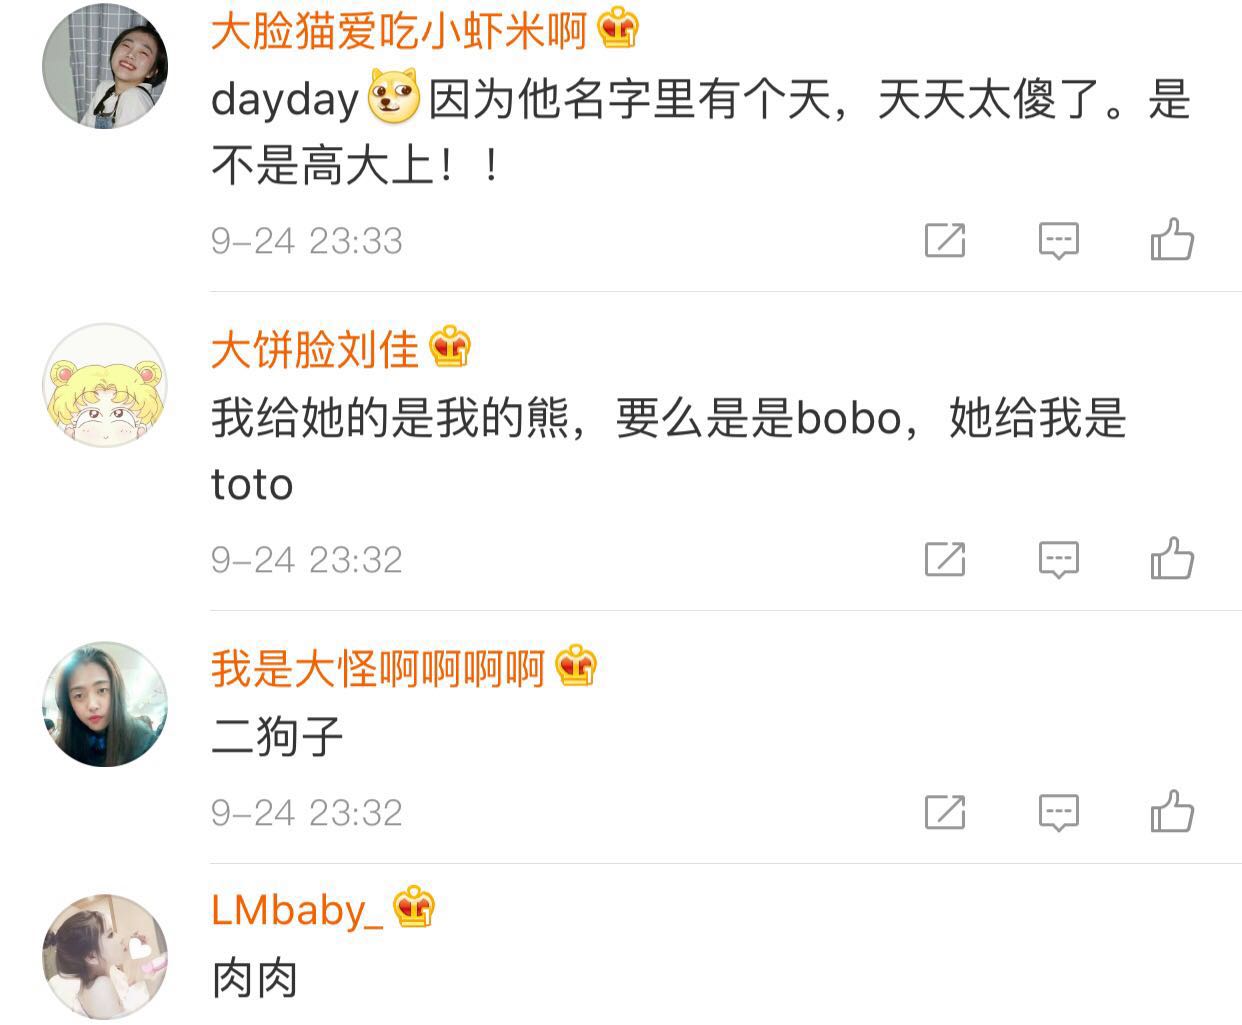Screen dimensions: 1242x1025
Task: Like the 二狗子 comment
Action: (1172, 811)
